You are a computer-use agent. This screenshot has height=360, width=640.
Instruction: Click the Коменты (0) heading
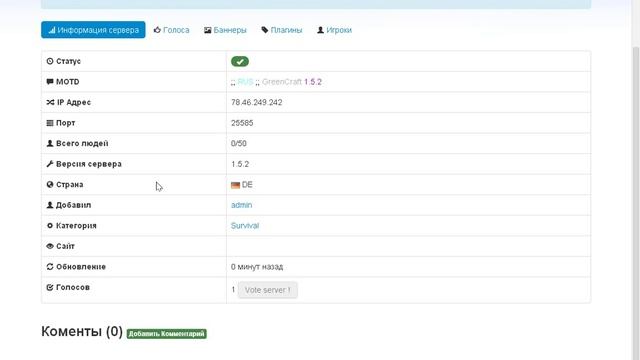tap(82, 331)
